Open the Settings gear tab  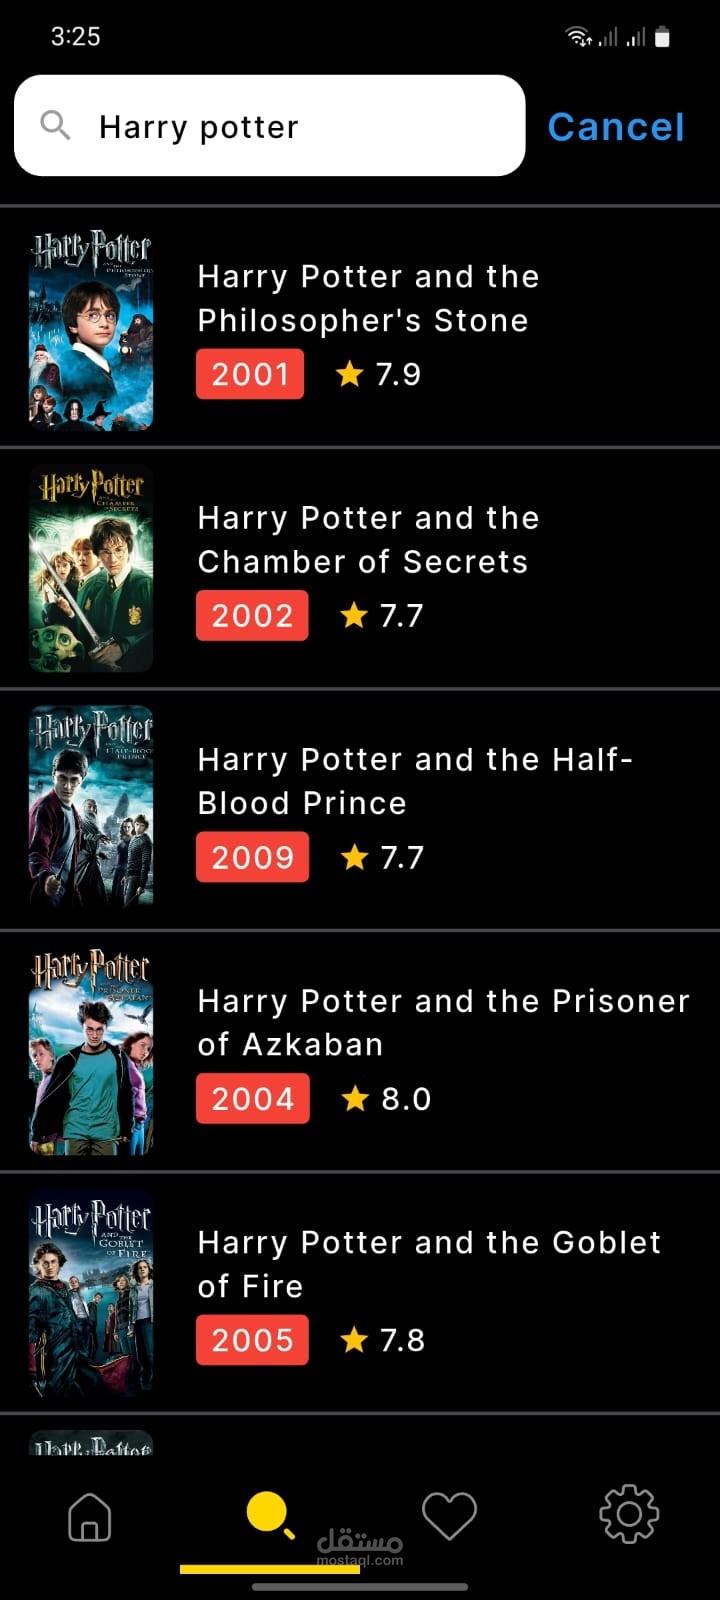pos(628,1515)
